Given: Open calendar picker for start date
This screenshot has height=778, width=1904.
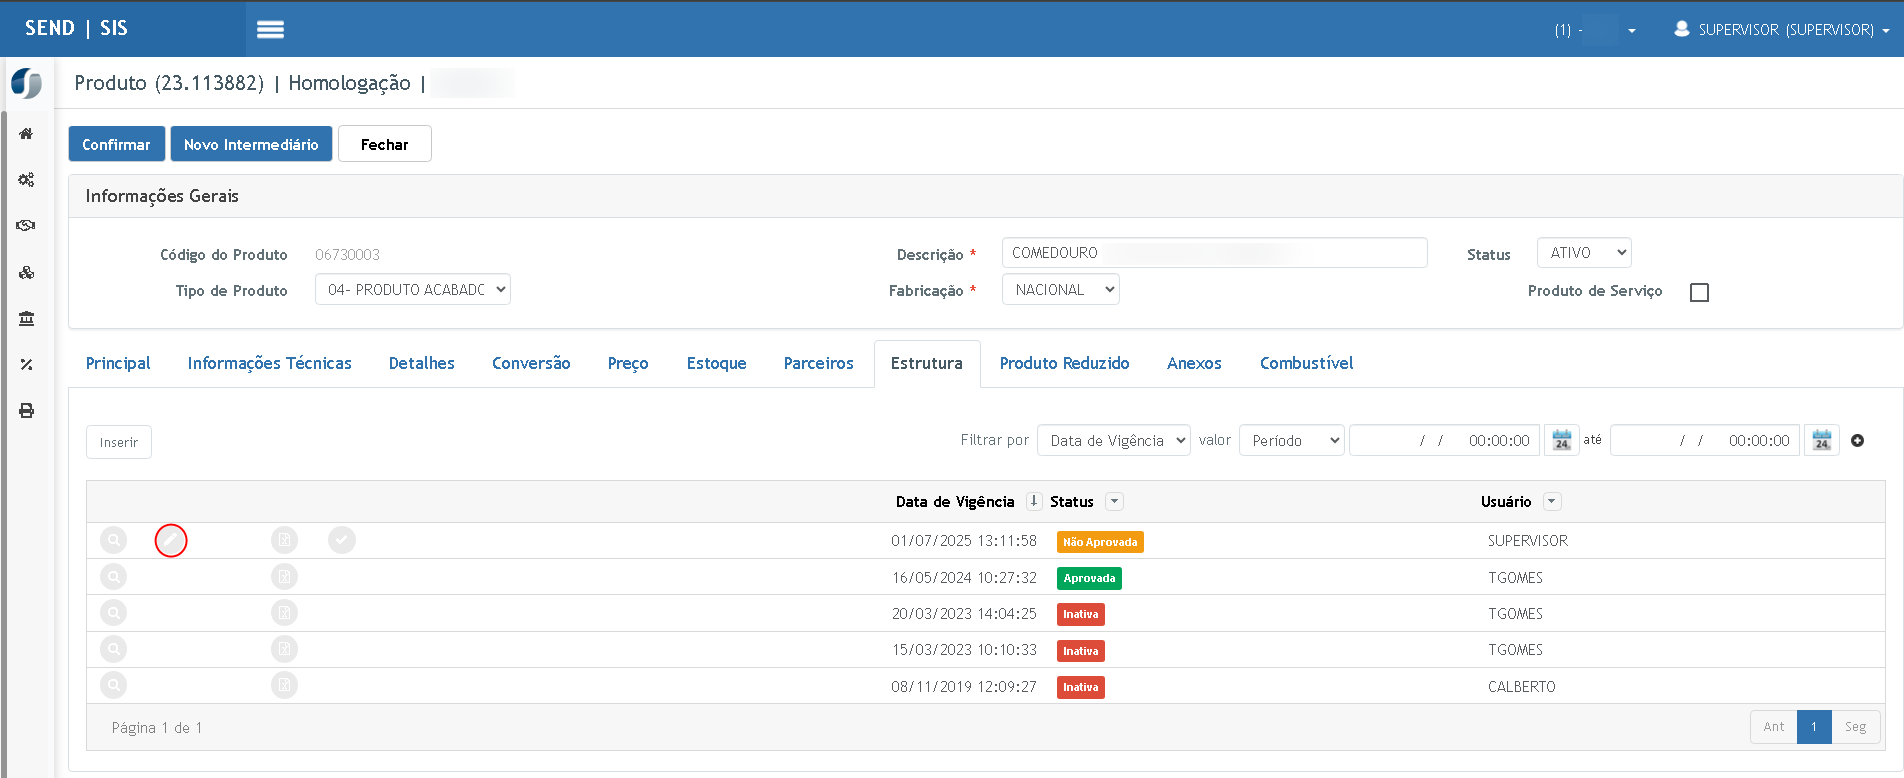Looking at the screenshot, I should 1562,440.
